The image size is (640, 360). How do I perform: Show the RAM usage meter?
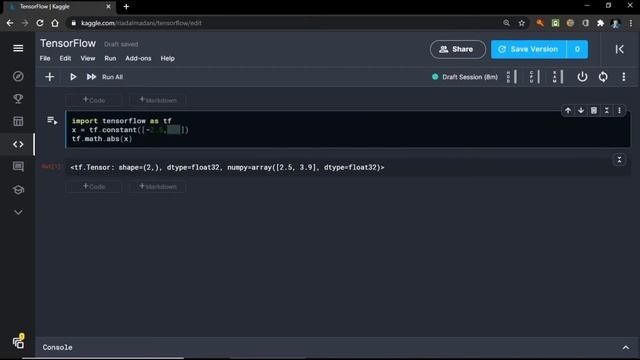[558, 77]
